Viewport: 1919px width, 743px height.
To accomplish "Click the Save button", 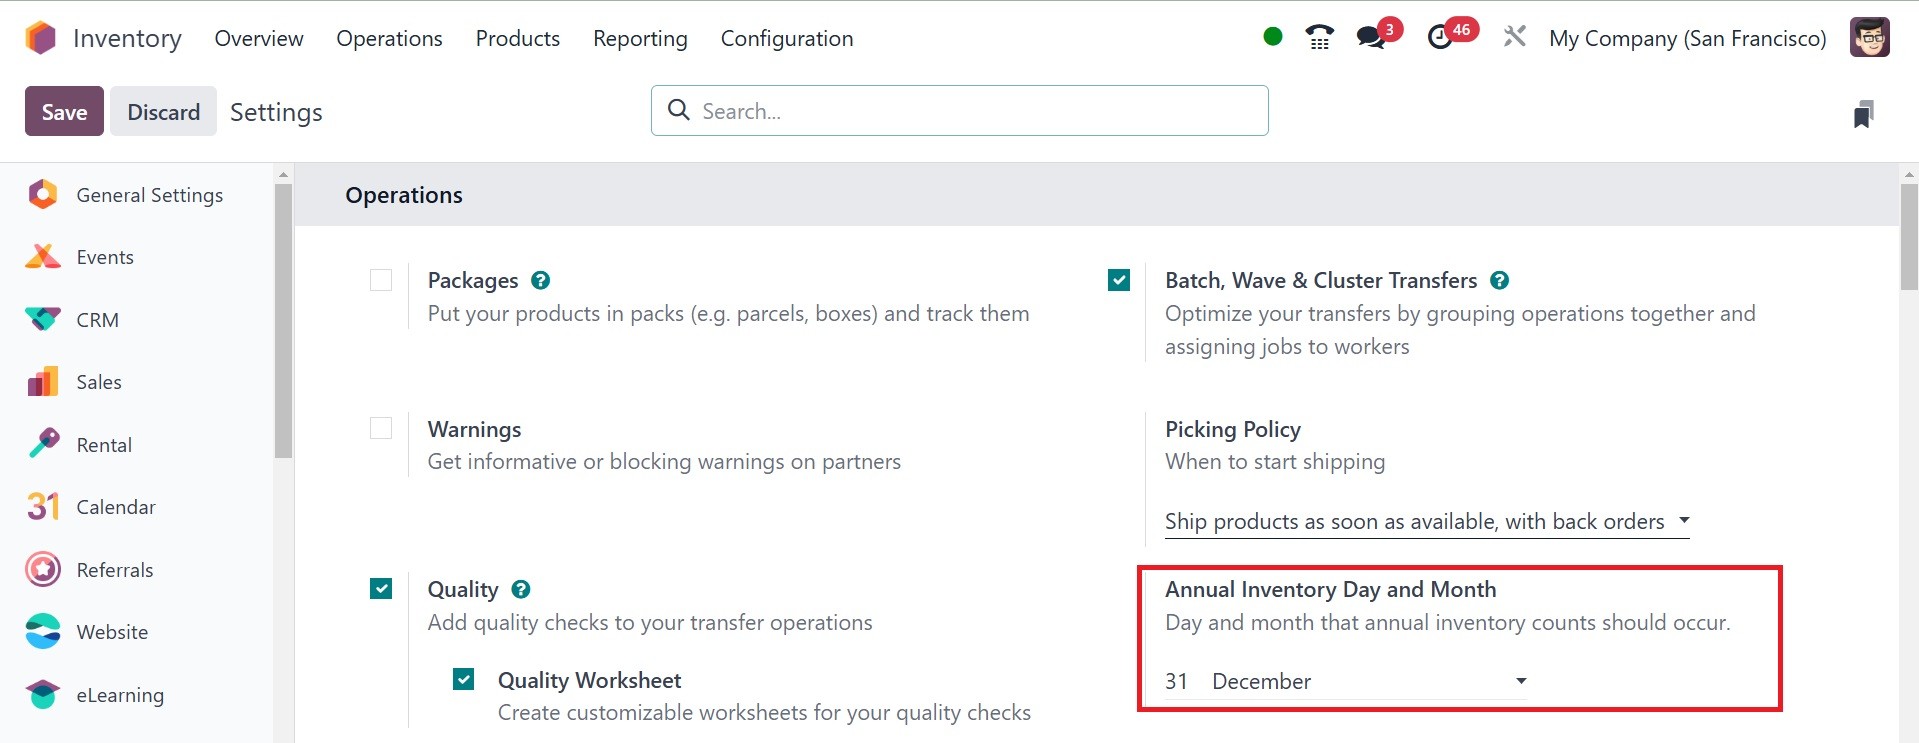I will 64,112.
